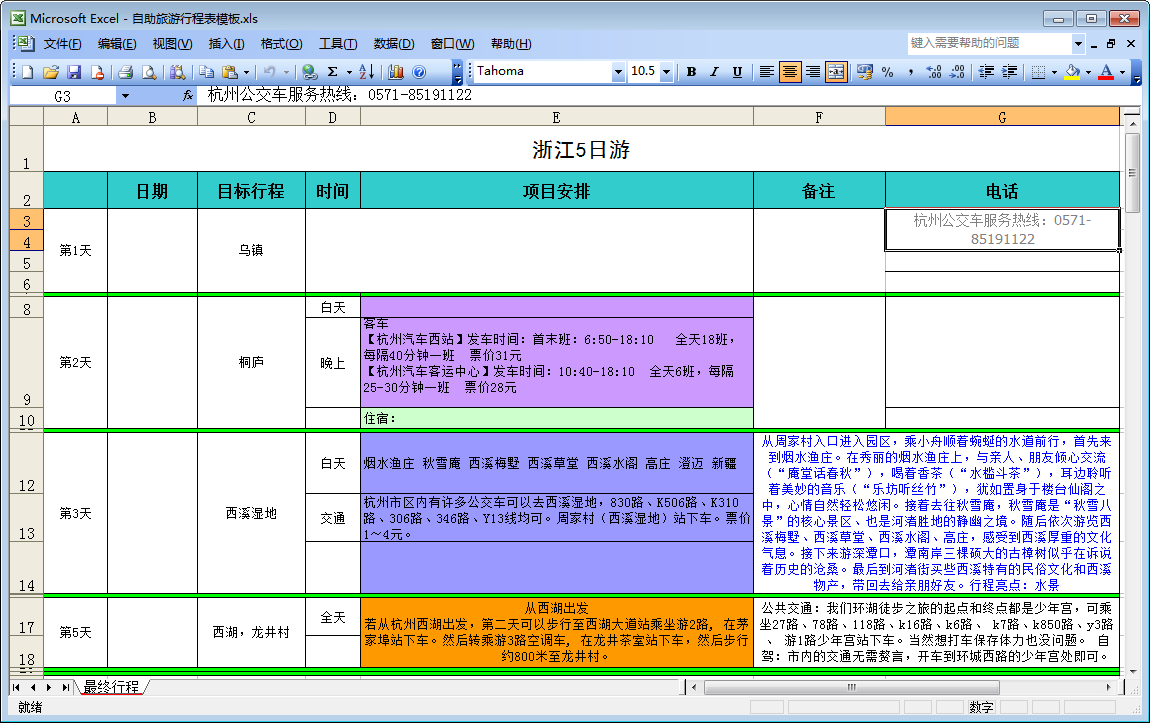Open the Research tool icon
Image resolution: width=1150 pixels, height=723 pixels.
coord(177,72)
